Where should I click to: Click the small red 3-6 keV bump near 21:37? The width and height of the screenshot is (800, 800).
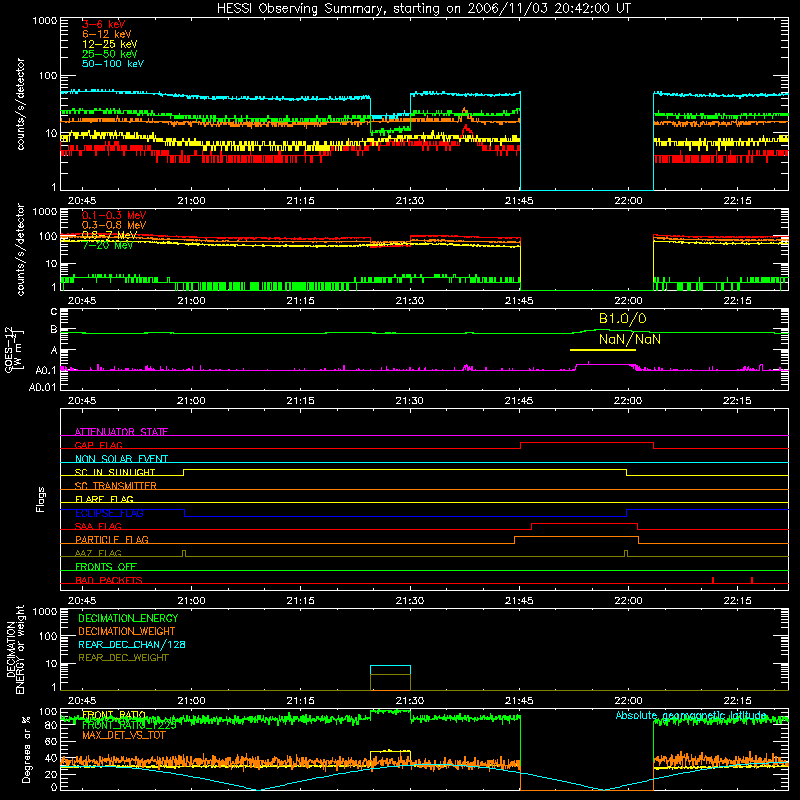[466, 132]
